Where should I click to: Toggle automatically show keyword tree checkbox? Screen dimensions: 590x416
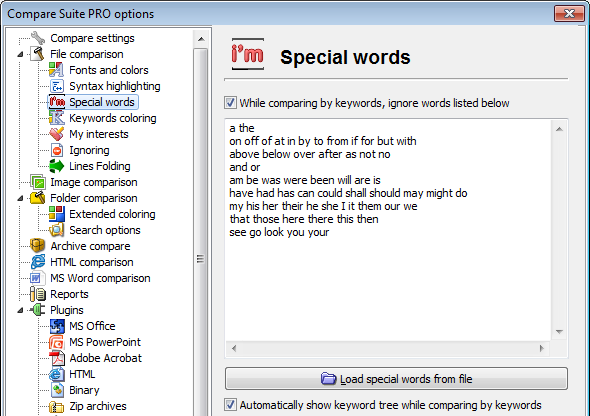pos(230,405)
